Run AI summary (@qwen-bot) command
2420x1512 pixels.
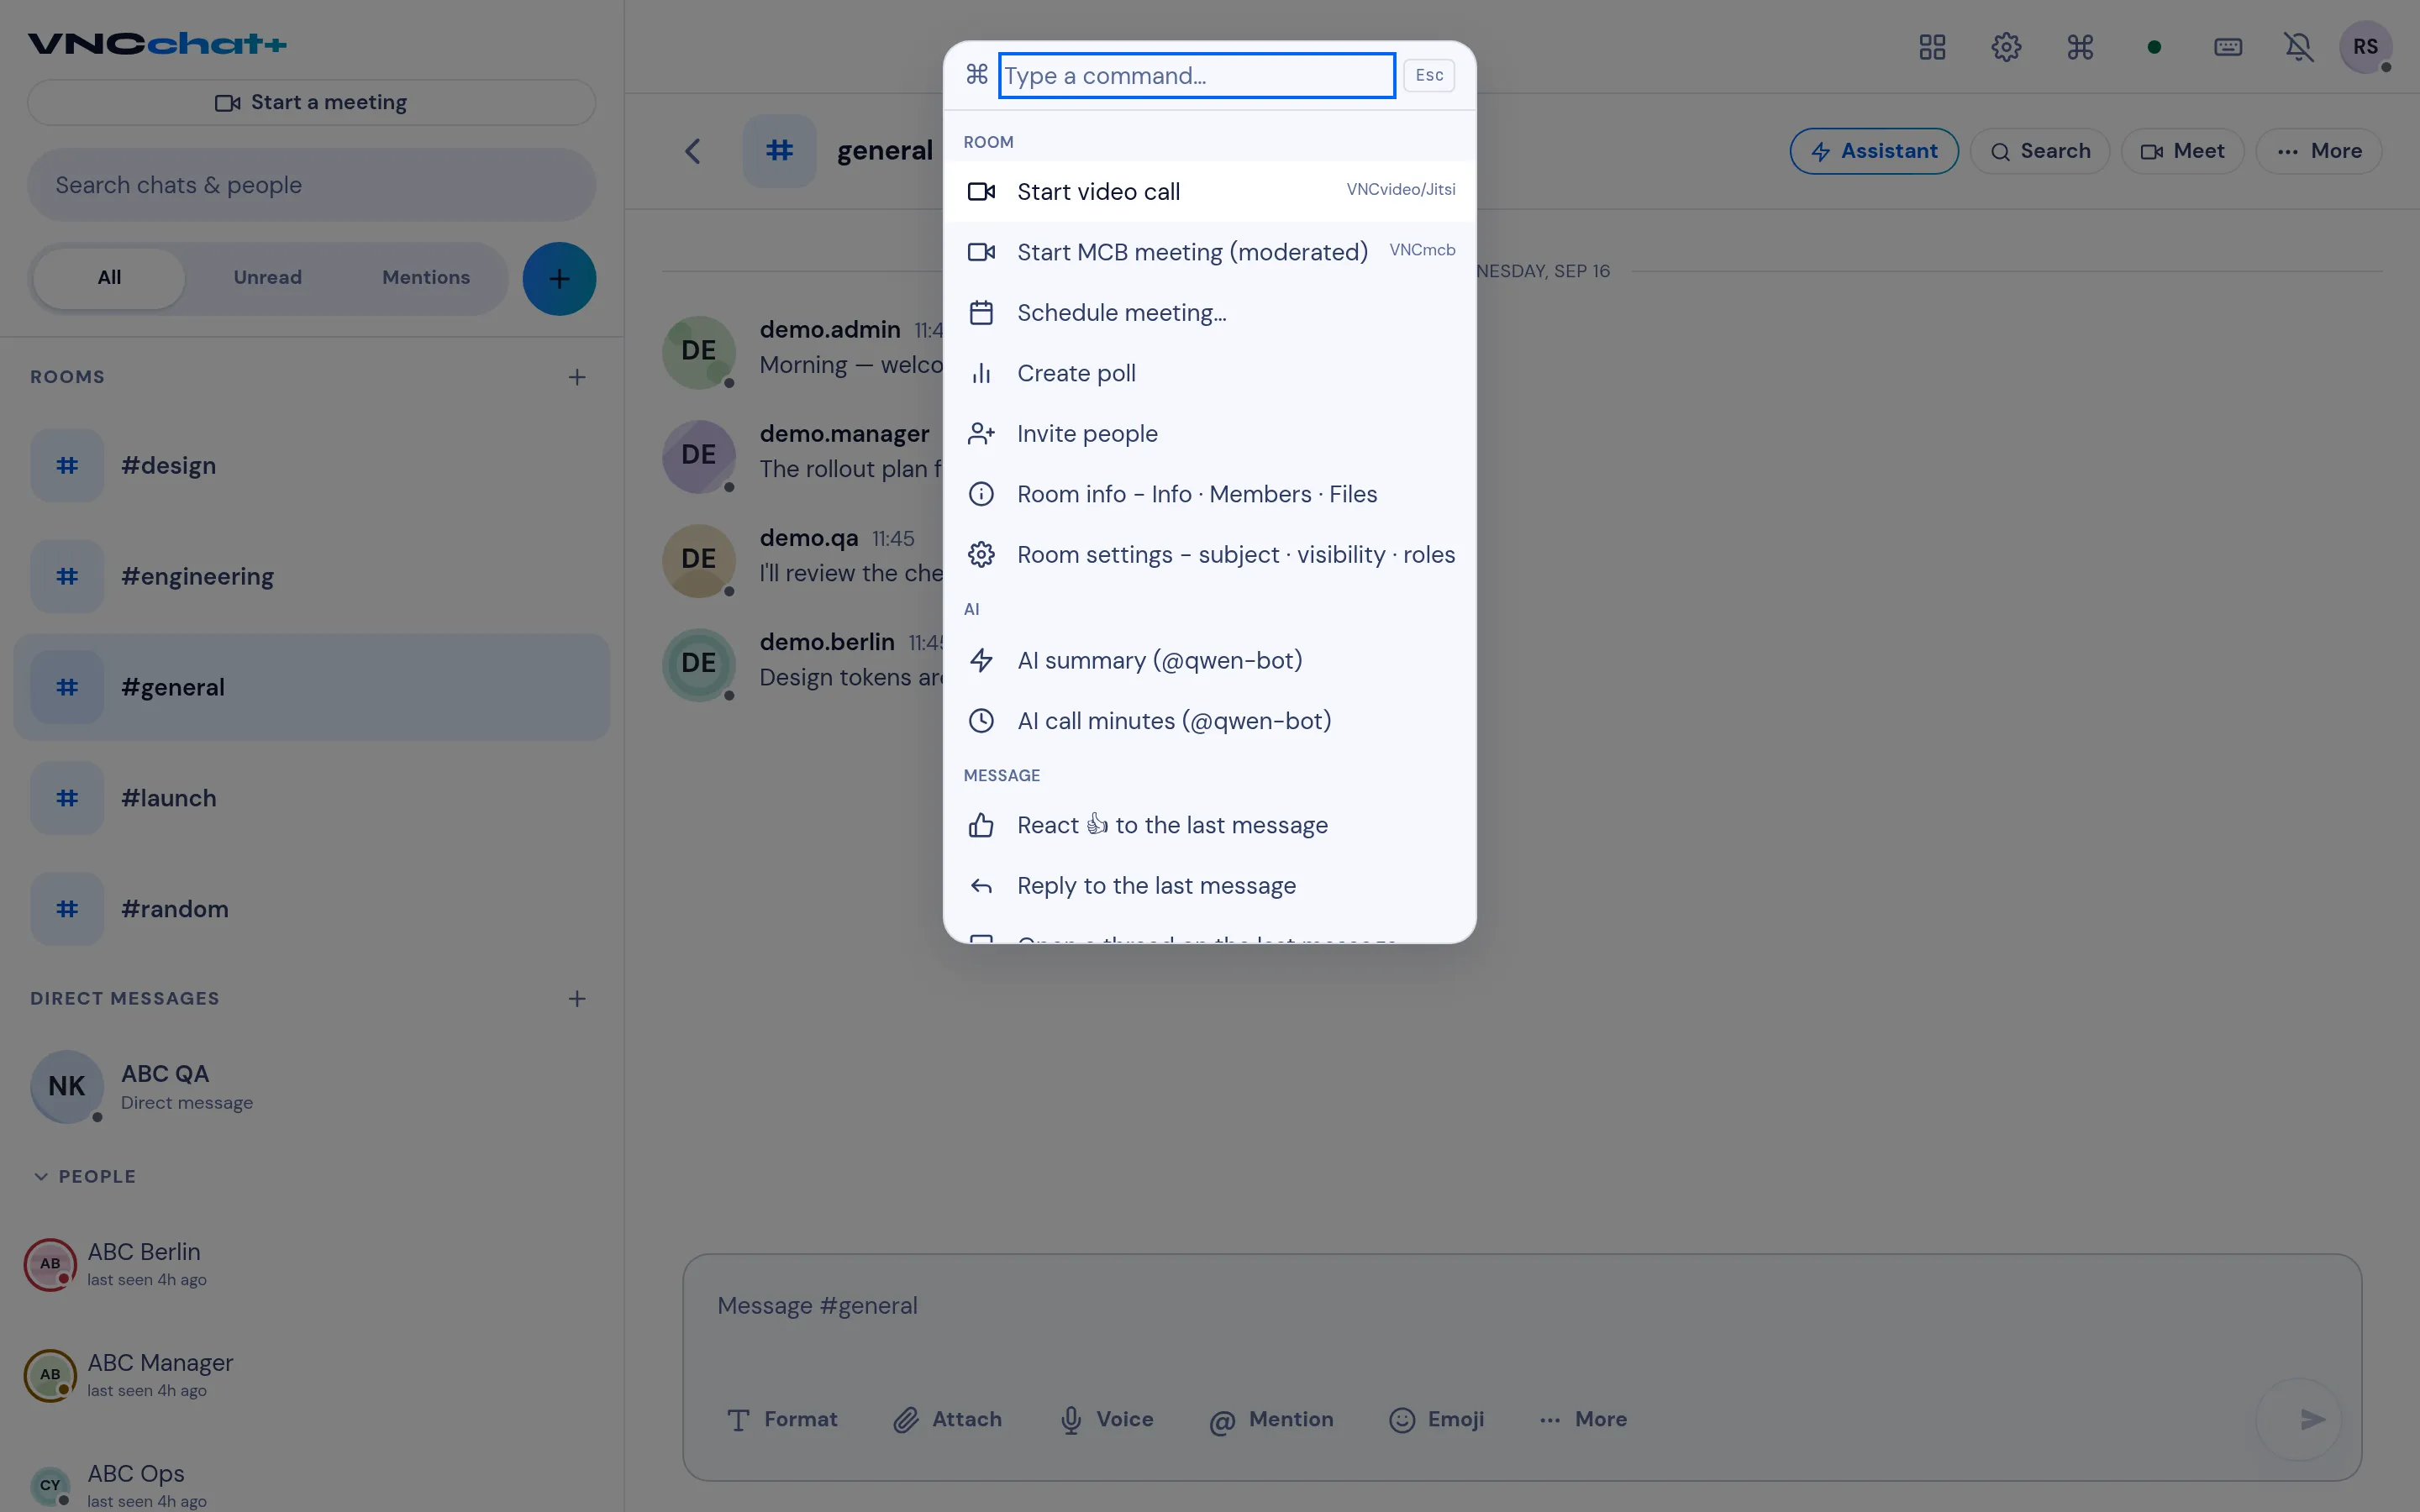coord(1209,660)
